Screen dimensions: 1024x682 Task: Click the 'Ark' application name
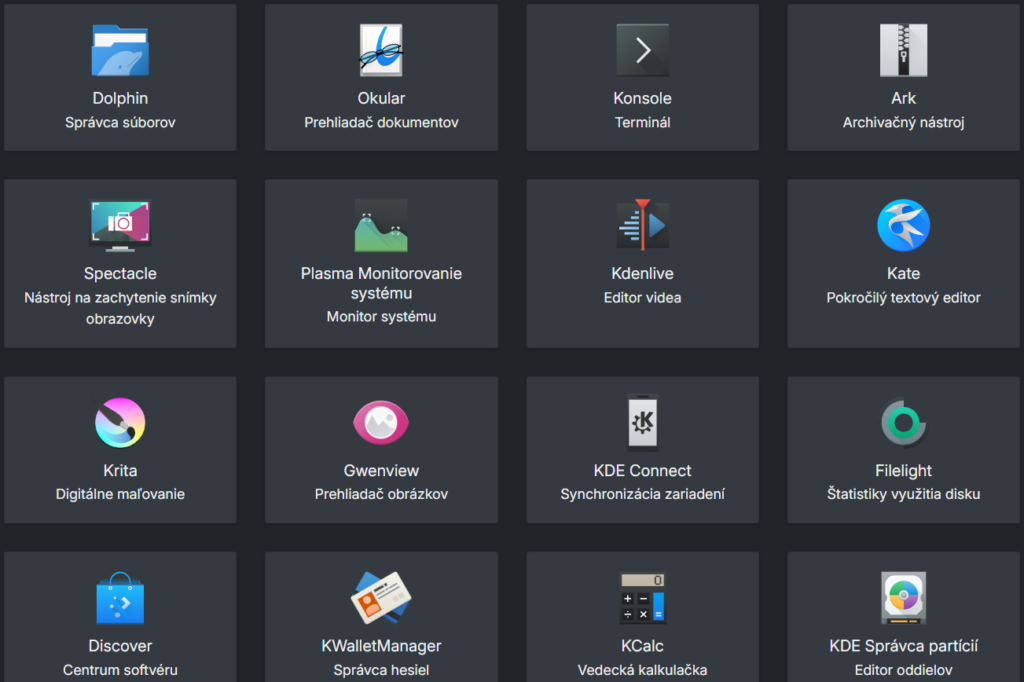tap(904, 98)
